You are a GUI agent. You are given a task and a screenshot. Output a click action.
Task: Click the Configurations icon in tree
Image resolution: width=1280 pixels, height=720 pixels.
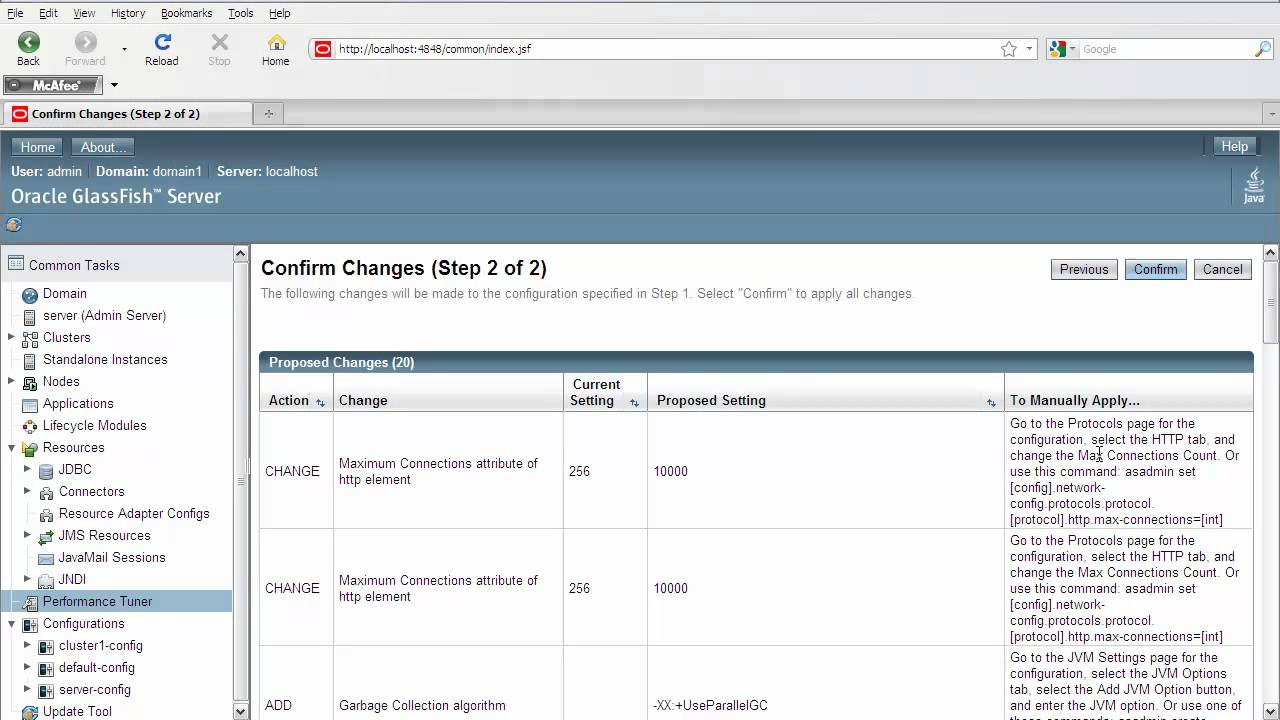point(30,624)
